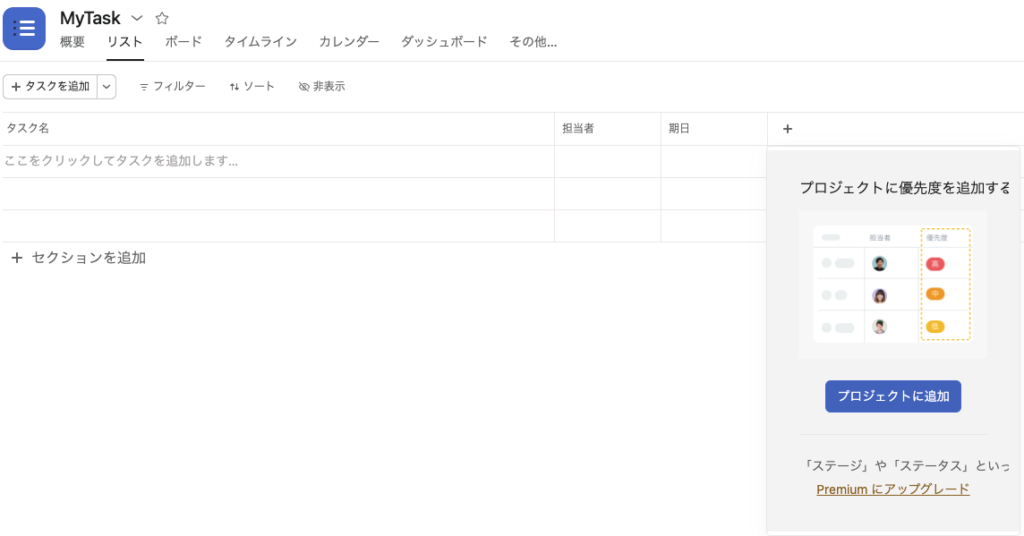Open the その他... menu
The width and height of the screenshot is (1024, 536).
[533, 42]
